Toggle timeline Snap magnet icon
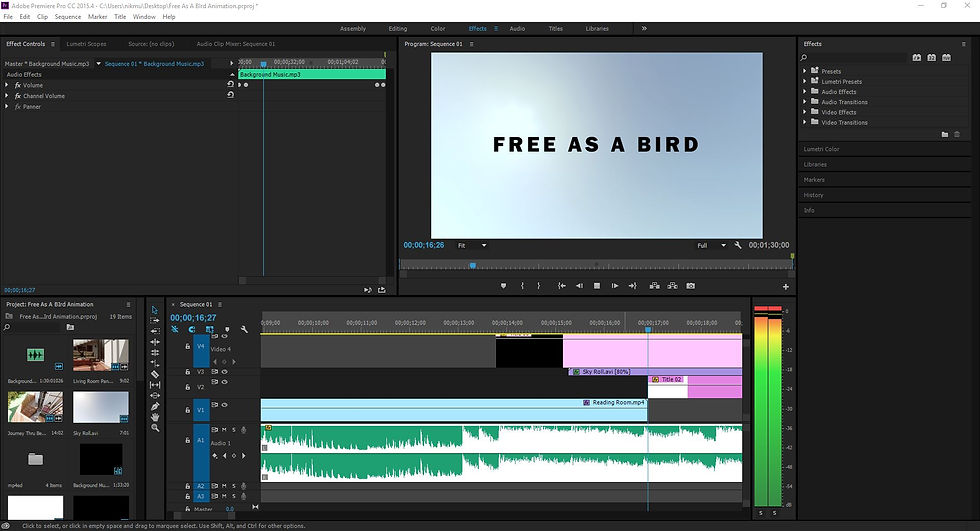The width and height of the screenshot is (980, 531). tap(192, 329)
